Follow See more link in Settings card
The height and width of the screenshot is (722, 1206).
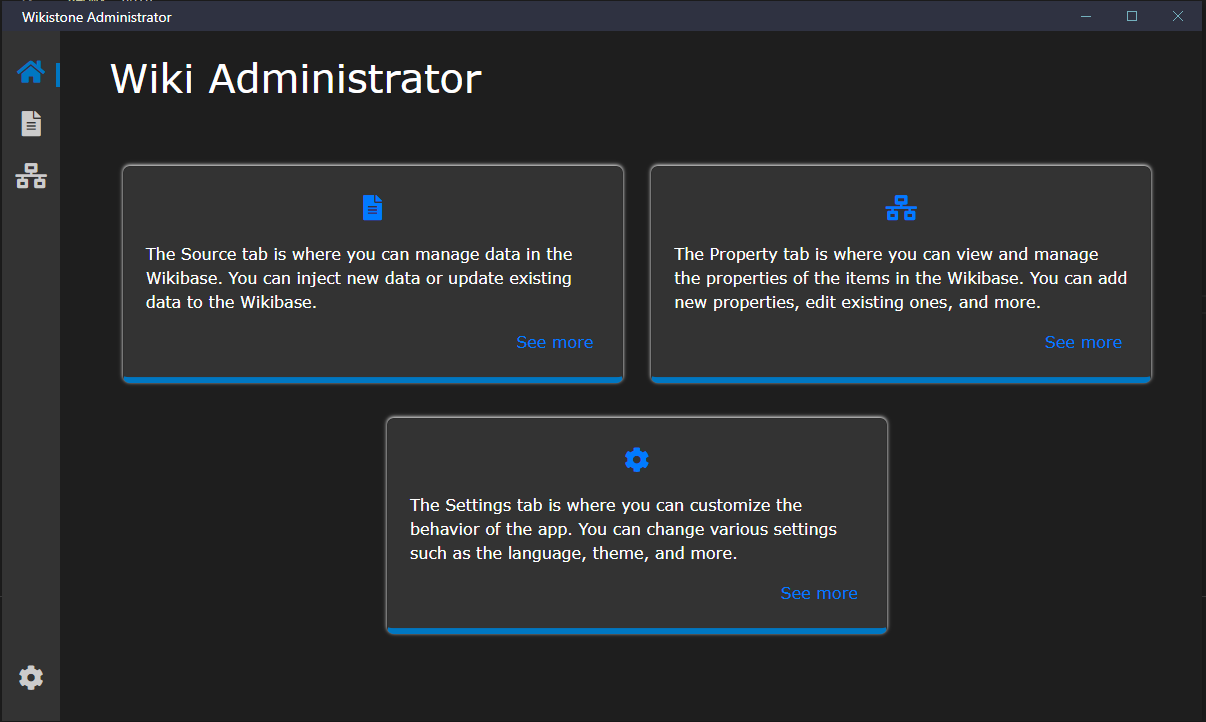pyautogui.click(x=819, y=593)
